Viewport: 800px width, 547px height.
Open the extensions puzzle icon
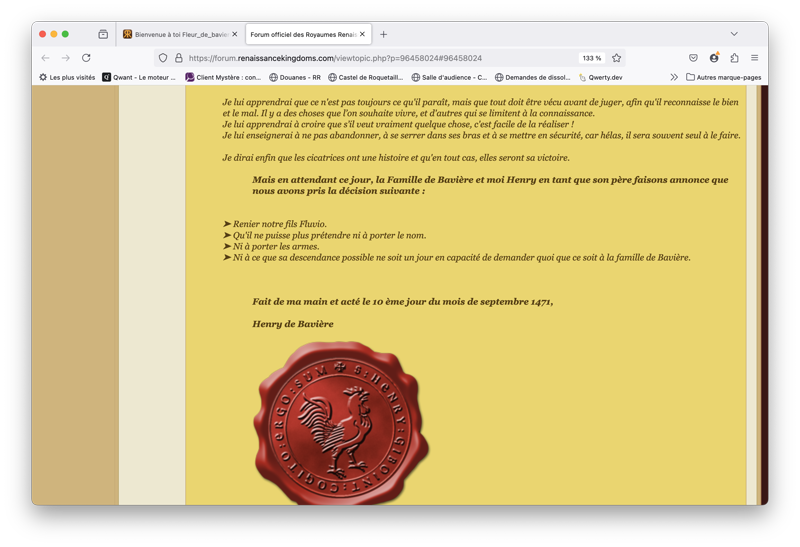[x=734, y=58]
